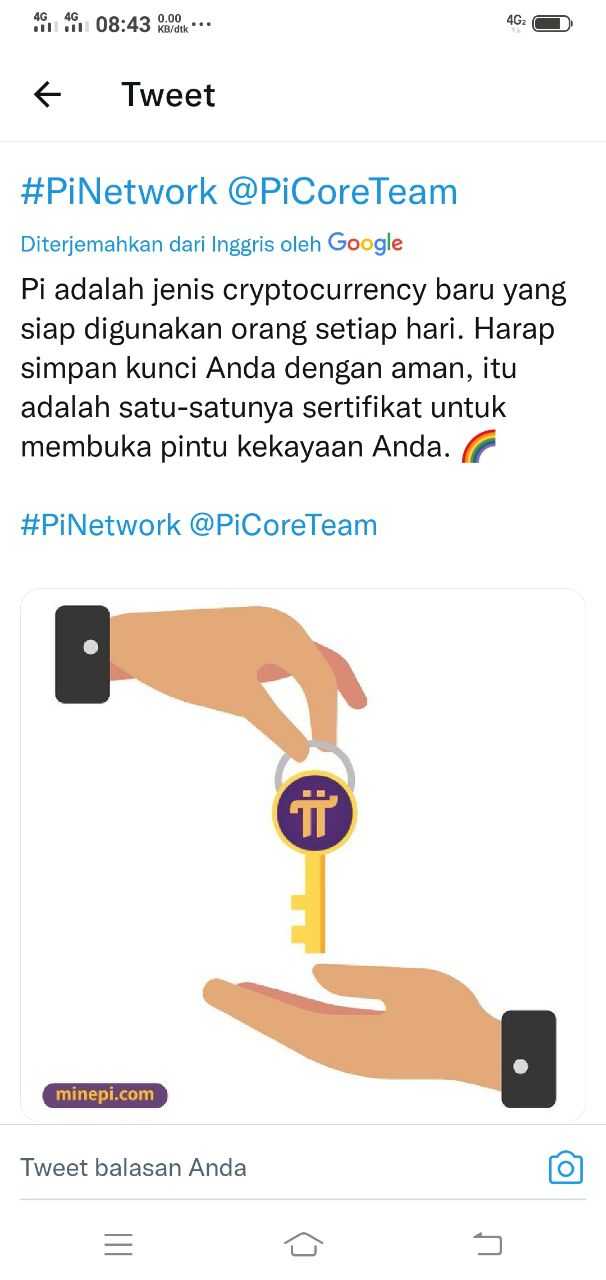This screenshot has width=606, height=1280.
Task: Tap the "Tweet" header title
Action: coord(168,95)
